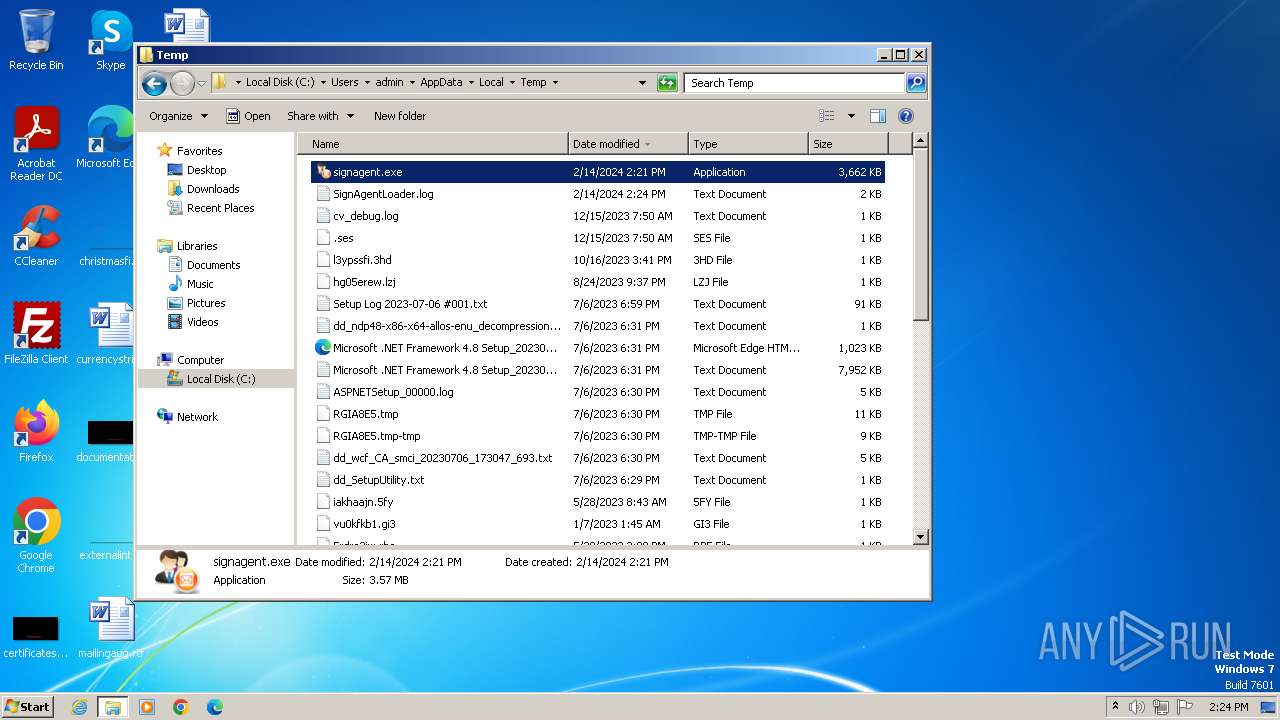Change view using the views icon
Viewport: 1280px width, 720px height.
[x=827, y=116]
